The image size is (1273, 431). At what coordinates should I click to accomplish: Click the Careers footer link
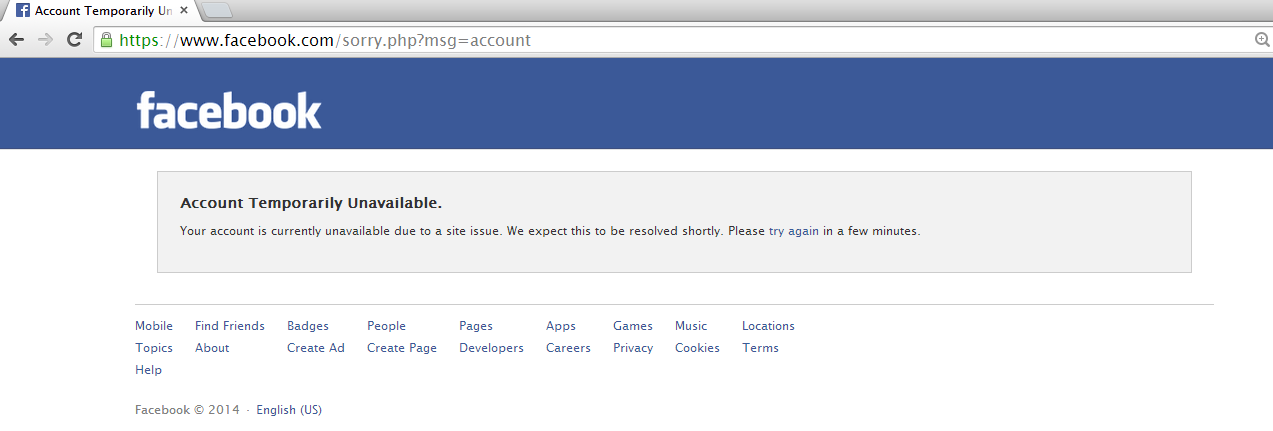pos(568,348)
